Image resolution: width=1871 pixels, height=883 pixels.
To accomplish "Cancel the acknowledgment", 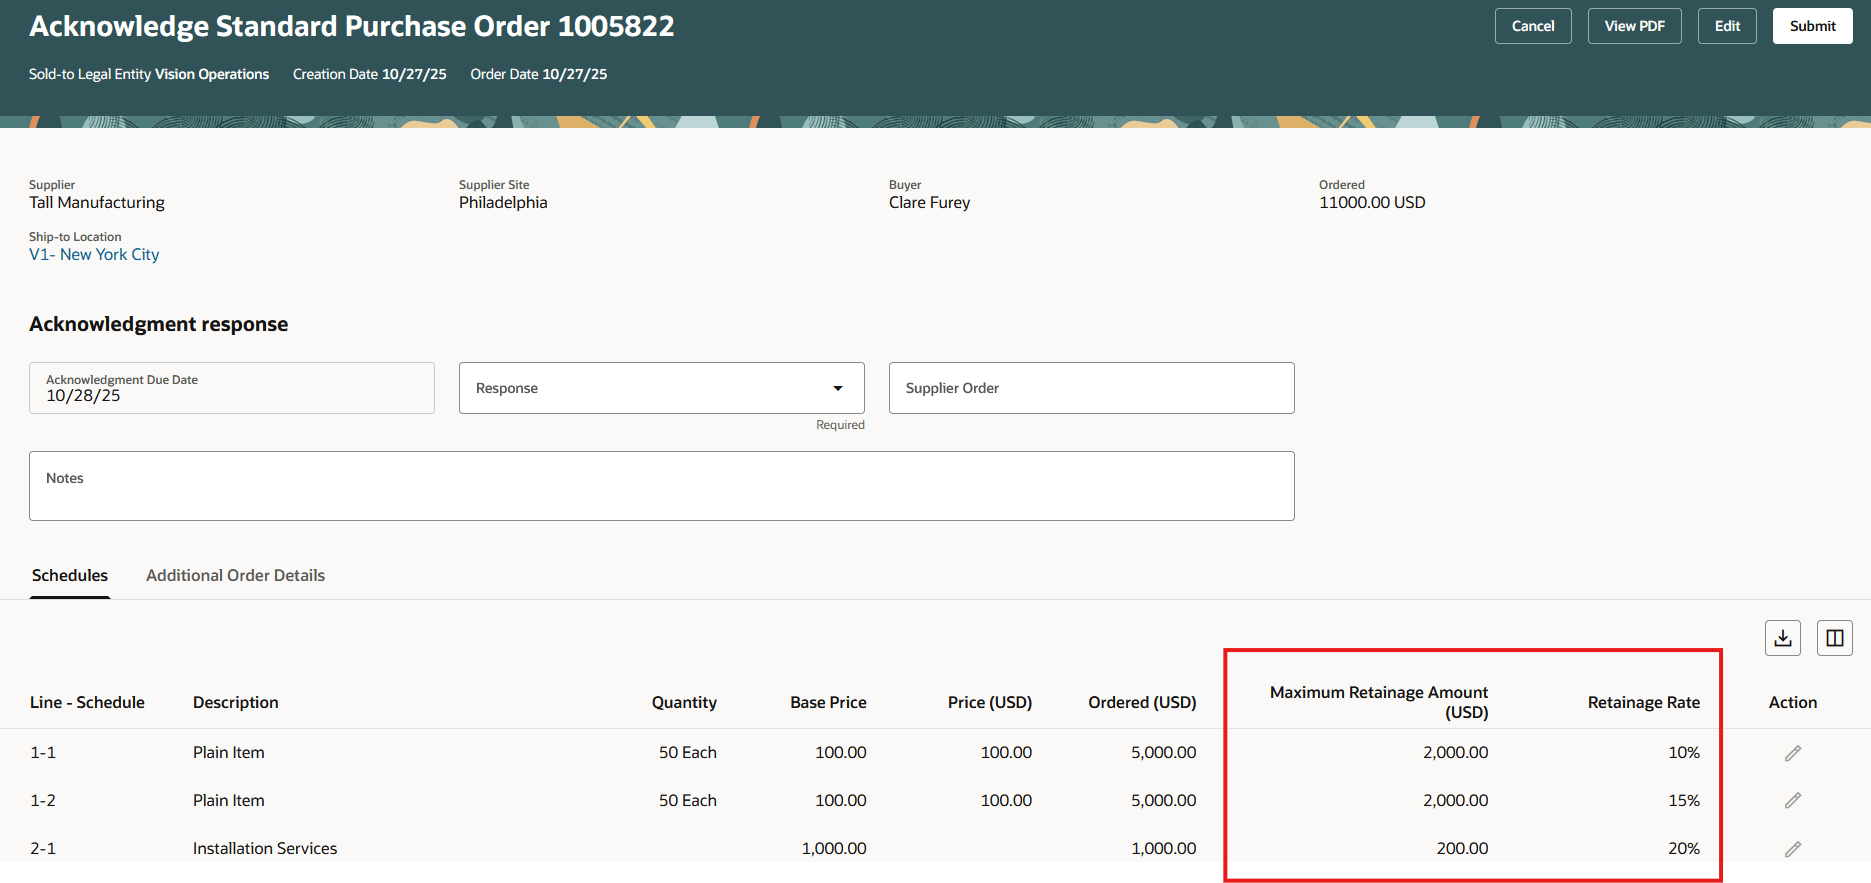I will (1533, 26).
